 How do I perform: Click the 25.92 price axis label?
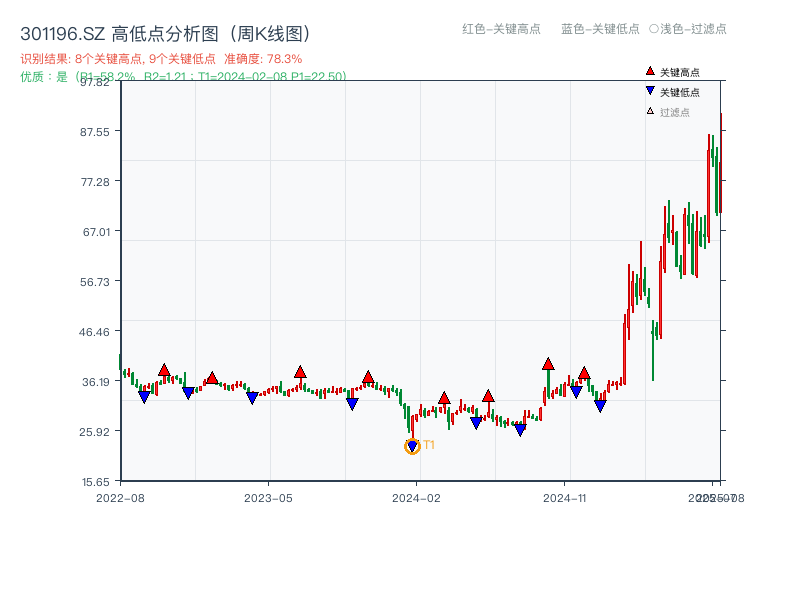coord(94,432)
